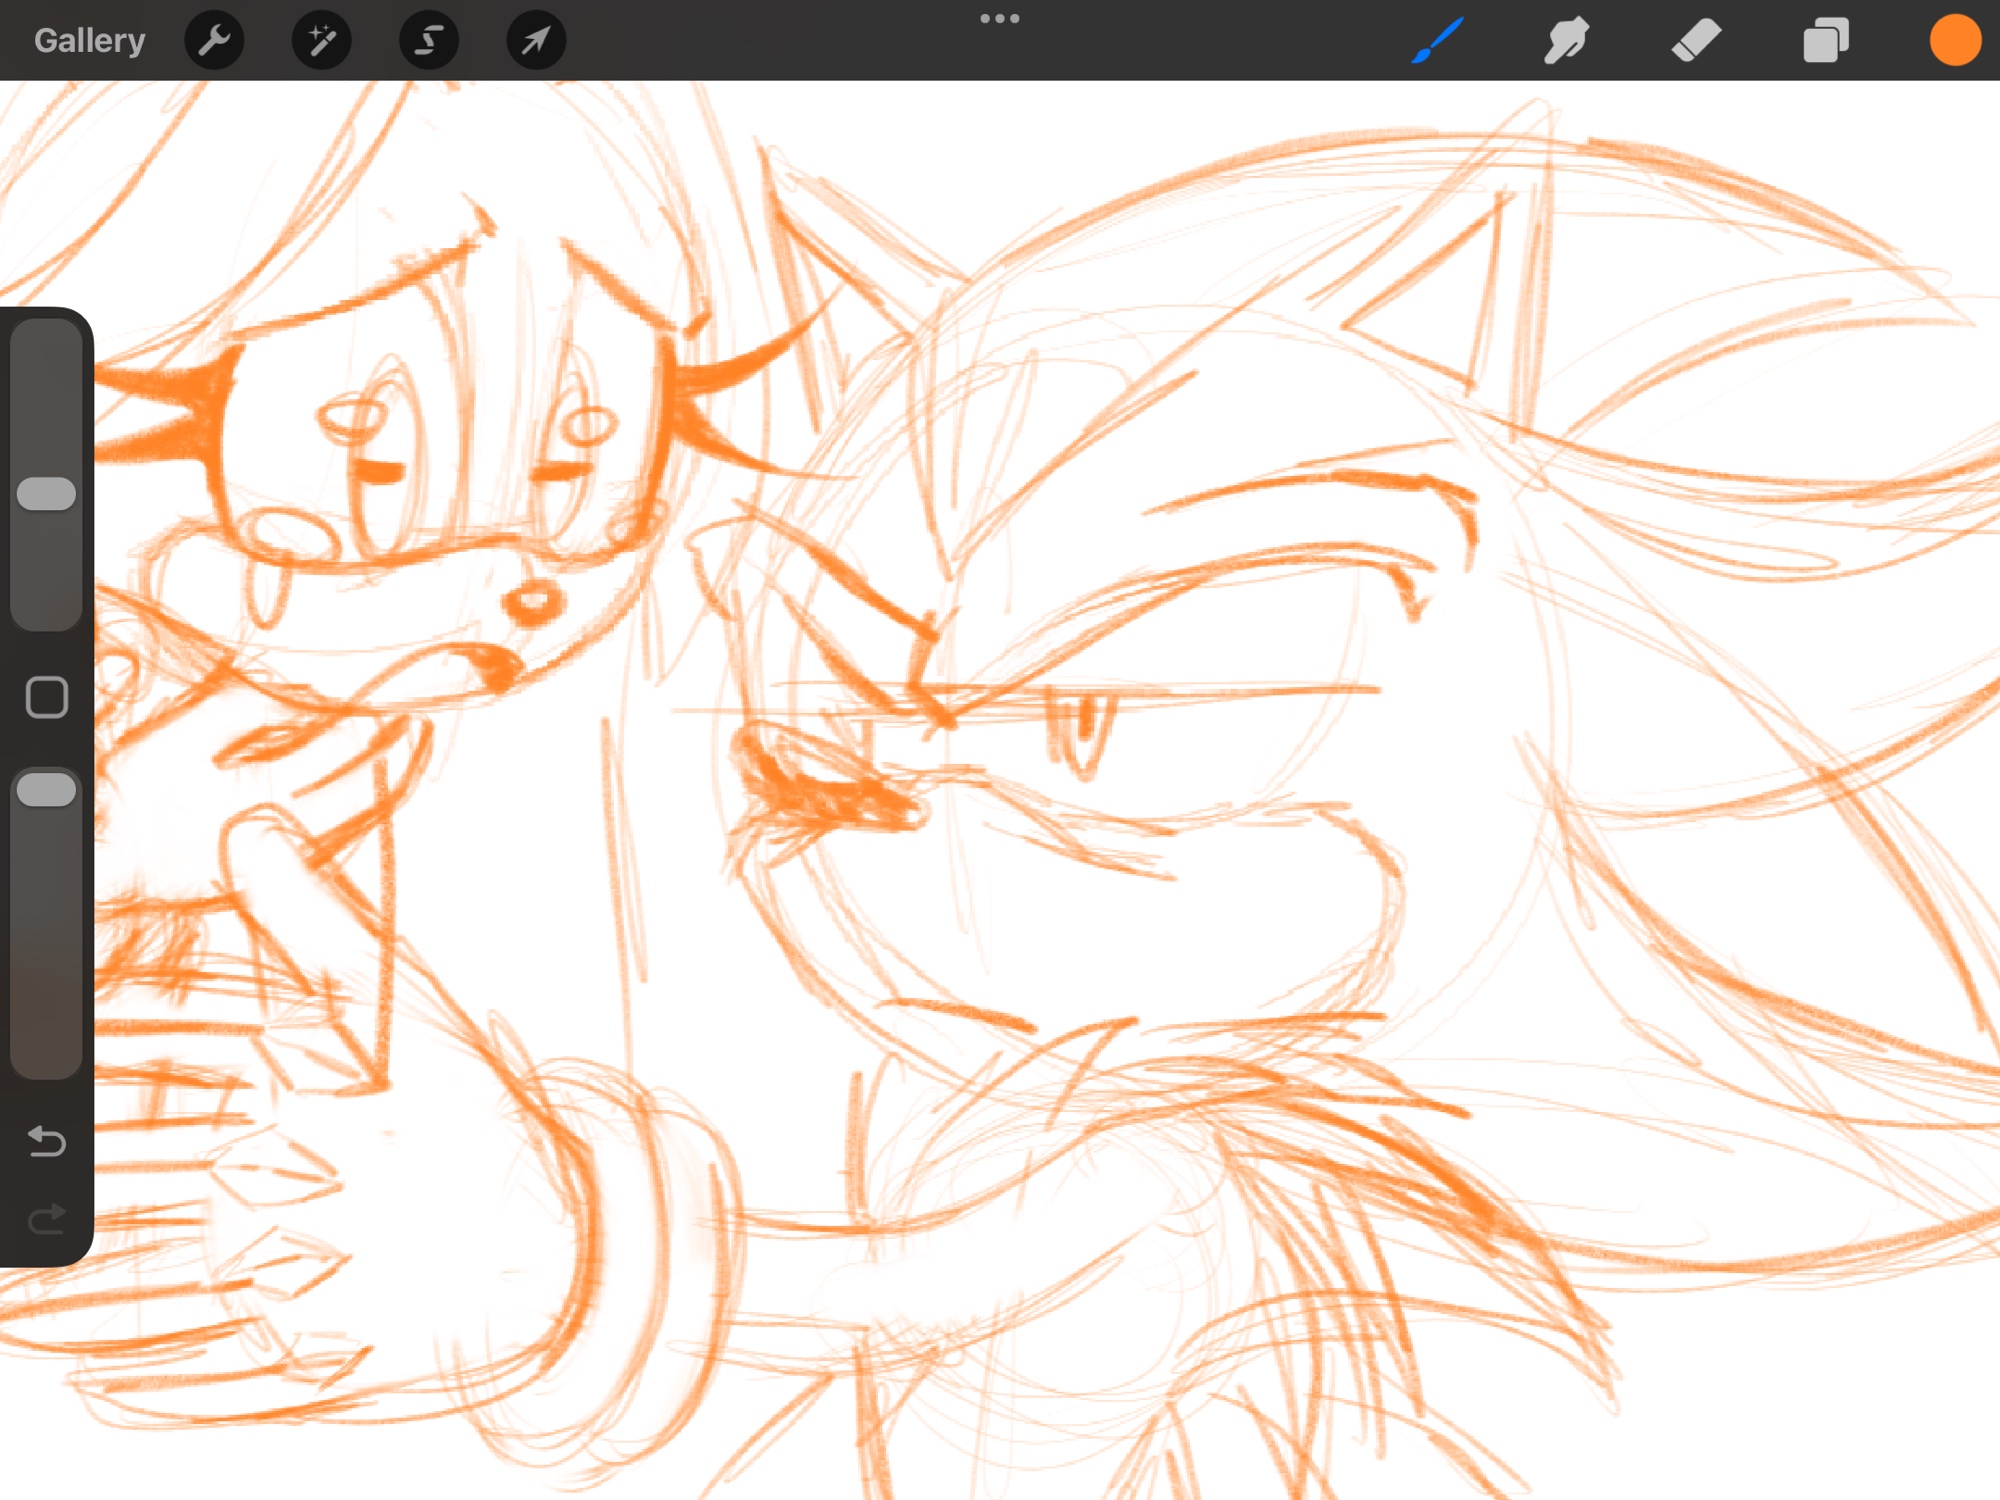Open the Gallery view
This screenshot has width=2000, height=1500.
[89, 41]
